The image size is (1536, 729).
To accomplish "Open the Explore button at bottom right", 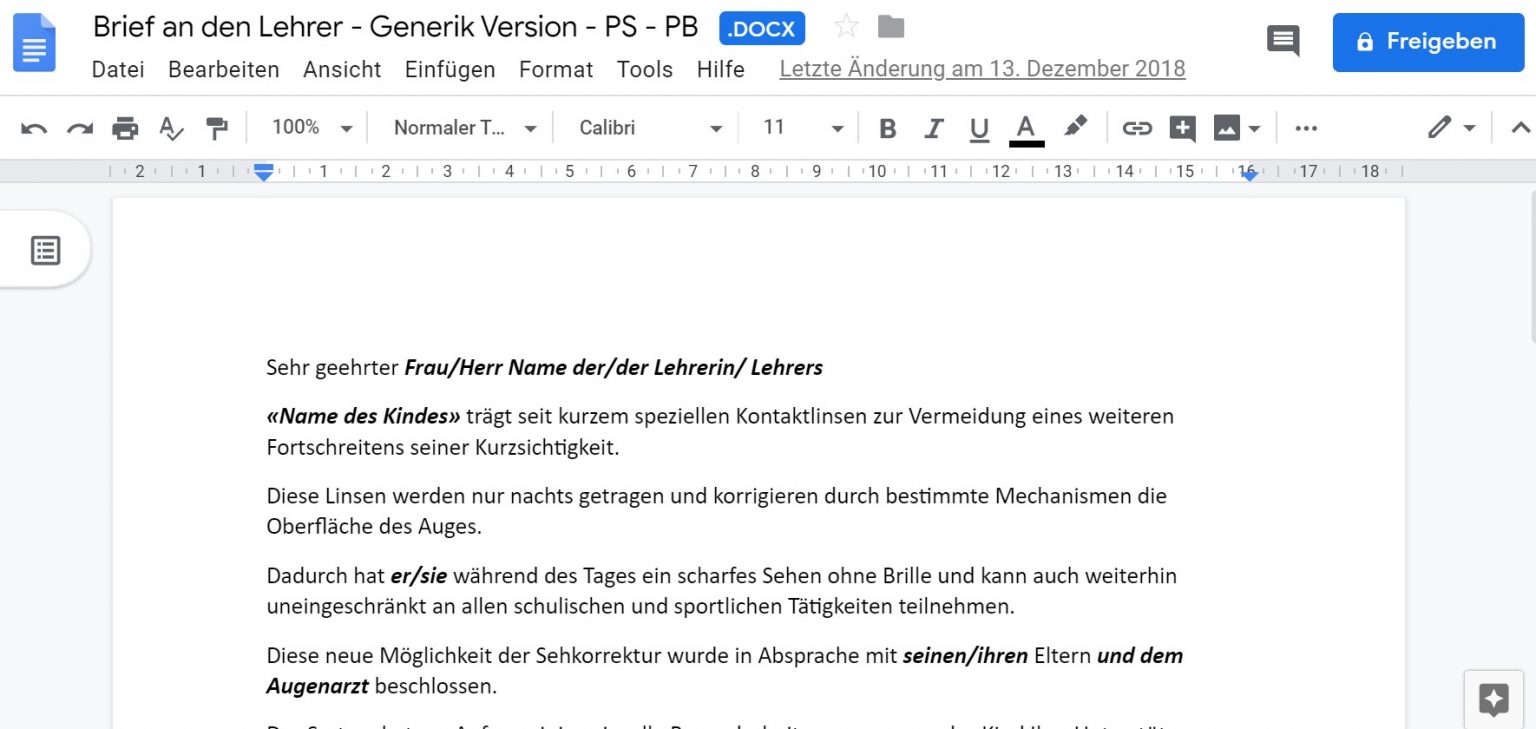I will [1493, 698].
